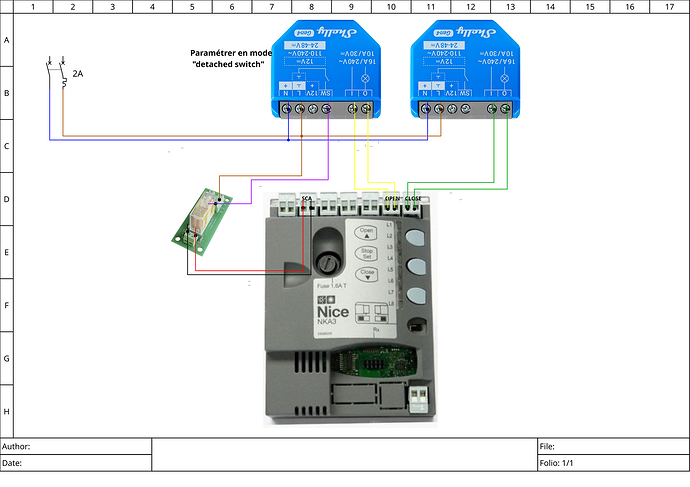
Task: Click the L8 LED label on Nice unit
Action: pyautogui.click(x=391, y=304)
